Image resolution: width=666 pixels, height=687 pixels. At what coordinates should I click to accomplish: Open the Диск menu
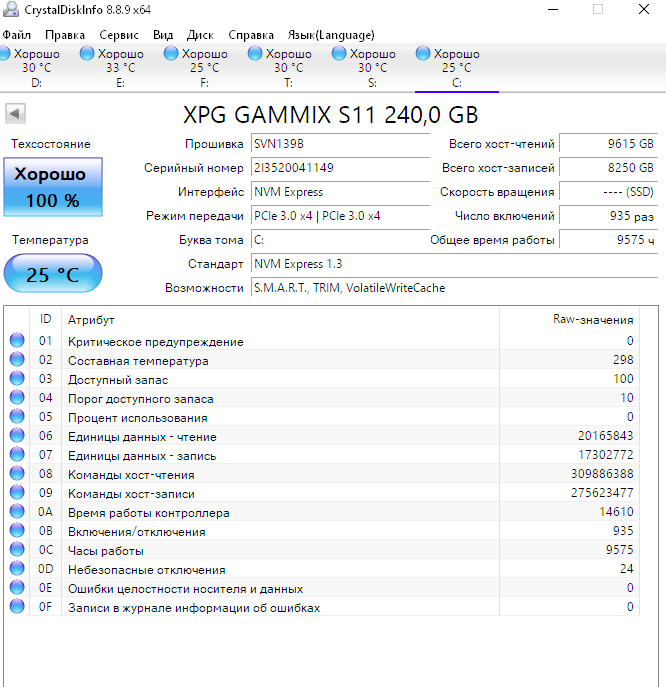200,35
